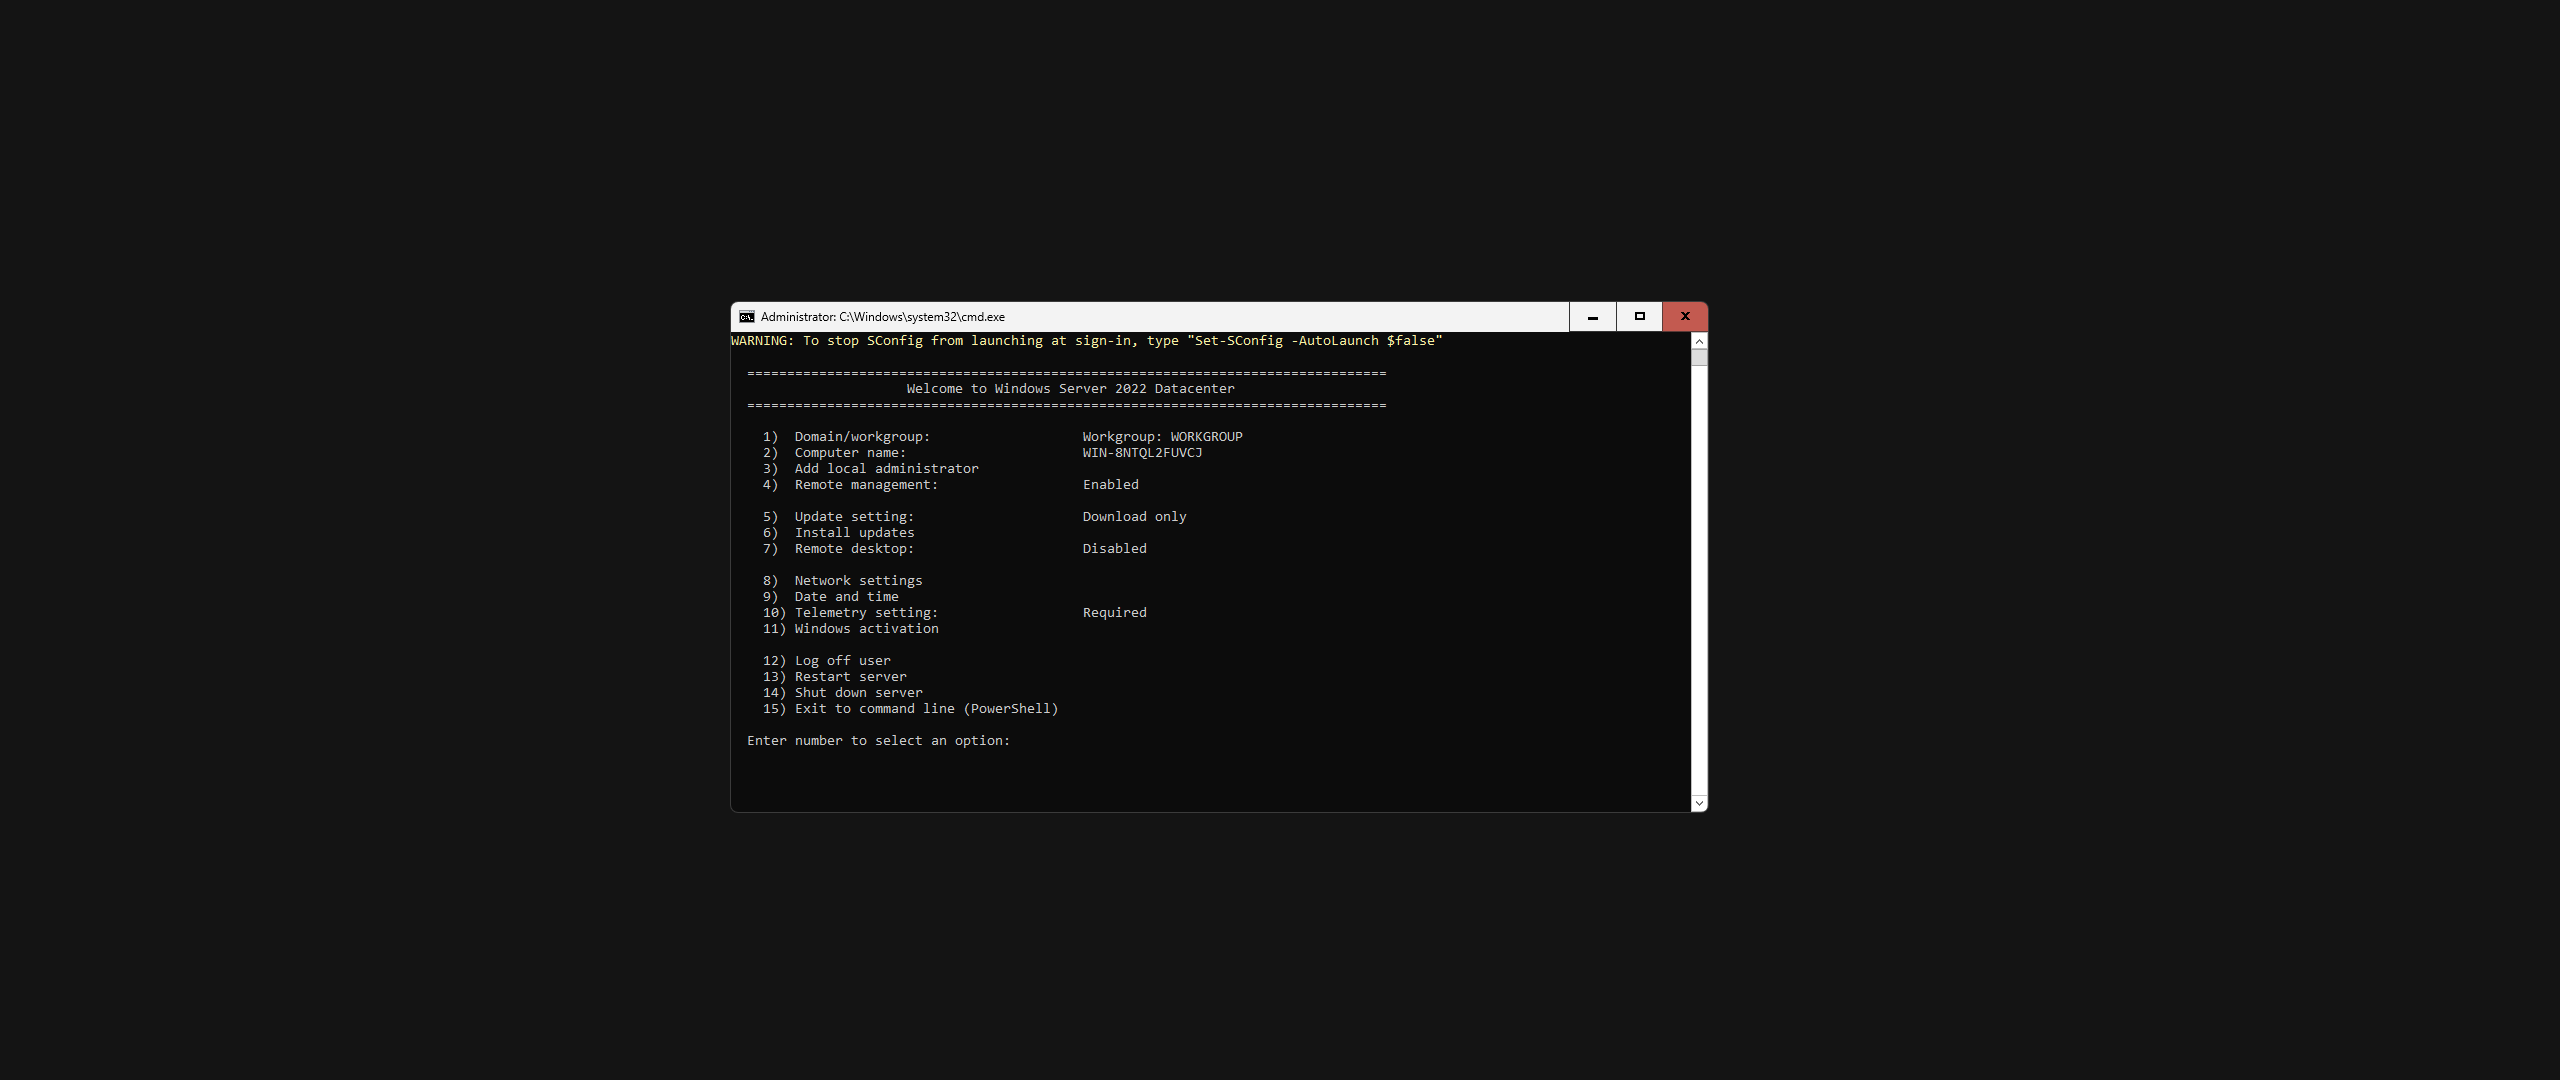The height and width of the screenshot is (1080, 2560).
Task: Click the 'Computer name' menu line
Action: (850, 453)
